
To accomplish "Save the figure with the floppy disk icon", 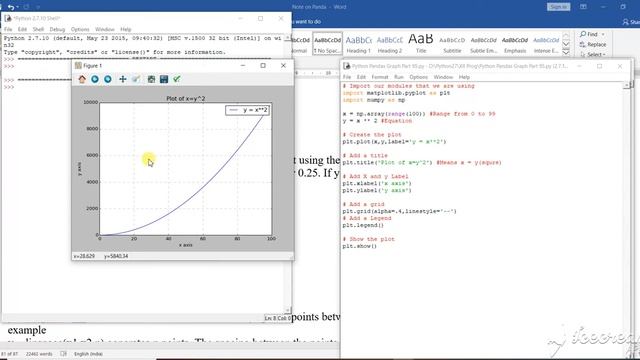I will click(164, 79).
